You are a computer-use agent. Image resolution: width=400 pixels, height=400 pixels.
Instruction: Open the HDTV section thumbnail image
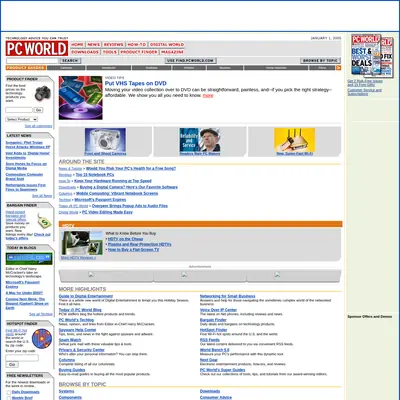tap(82, 243)
